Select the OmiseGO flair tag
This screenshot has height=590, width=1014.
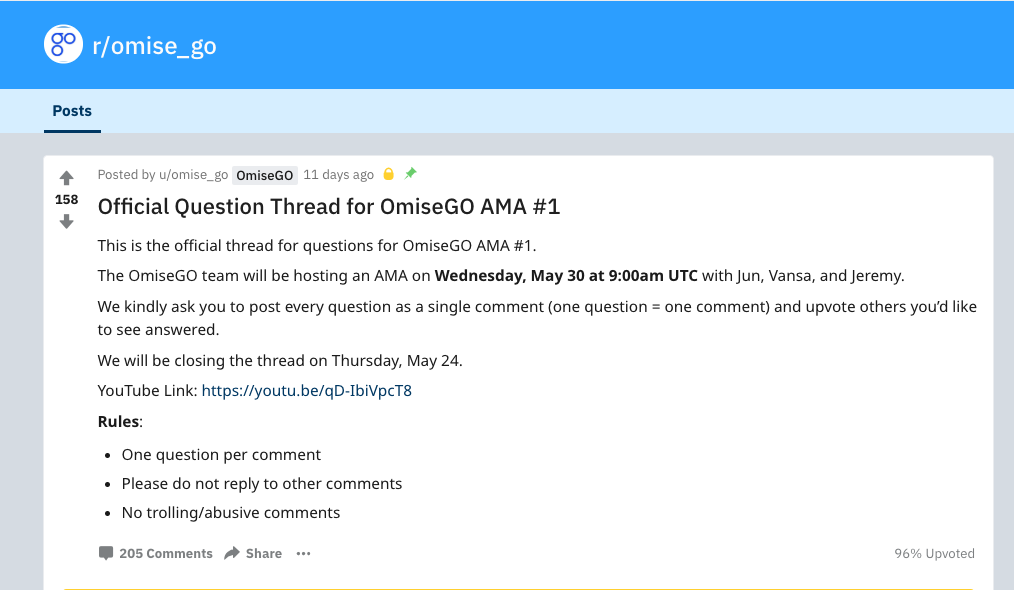(x=265, y=175)
